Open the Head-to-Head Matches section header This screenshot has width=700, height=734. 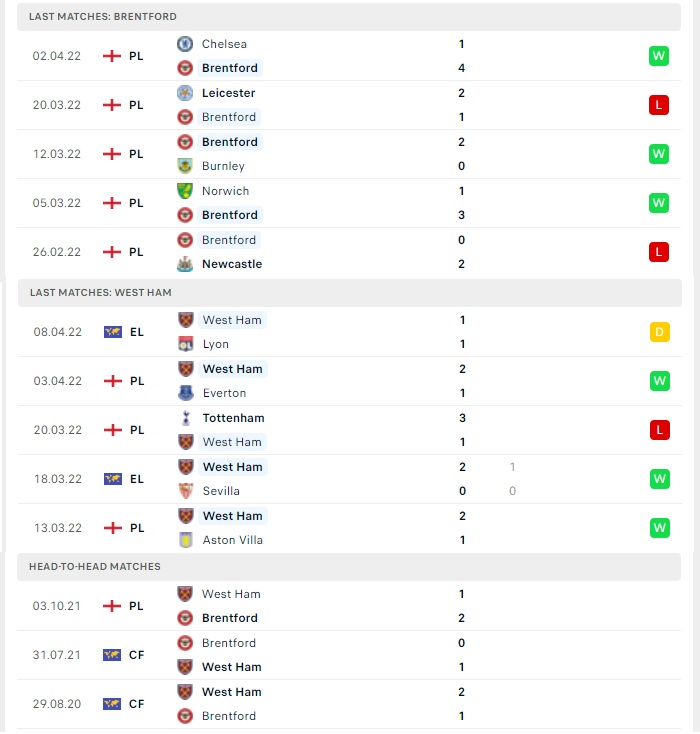click(349, 567)
